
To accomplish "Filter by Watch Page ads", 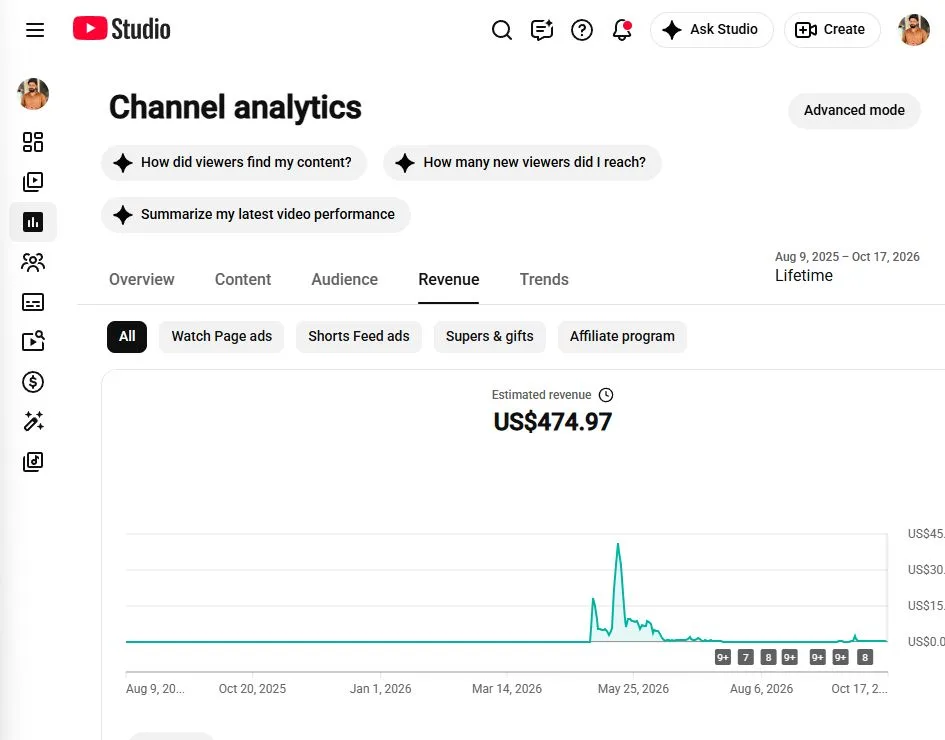I will (x=222, y=337).
